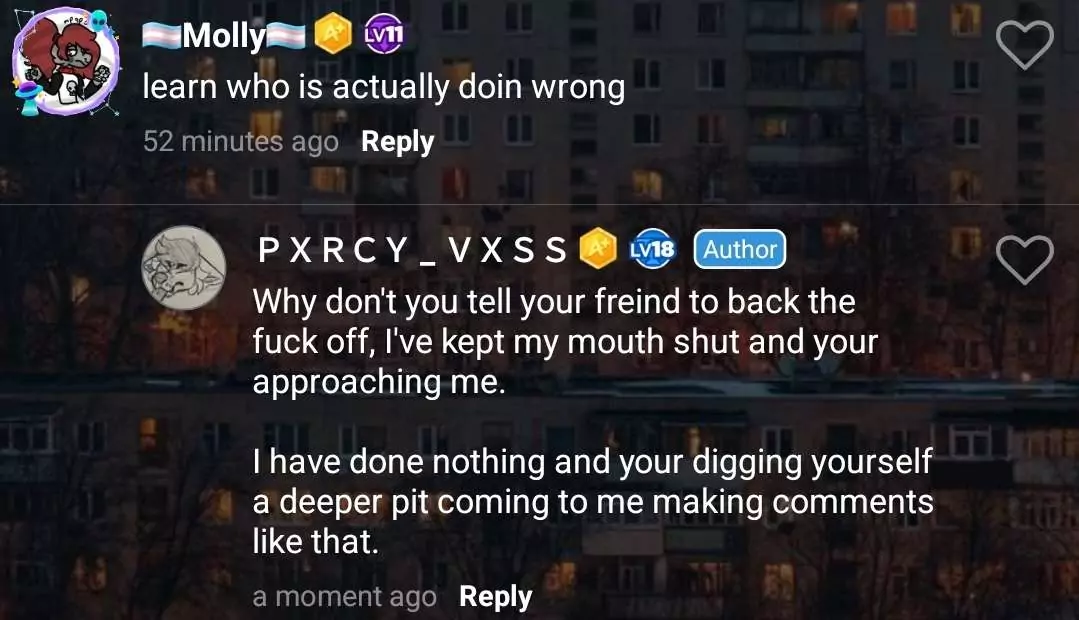Screen dimensions: 1079x620
Task: Tap the P X R C Y _ V X S S username
Action: (412, 250)
